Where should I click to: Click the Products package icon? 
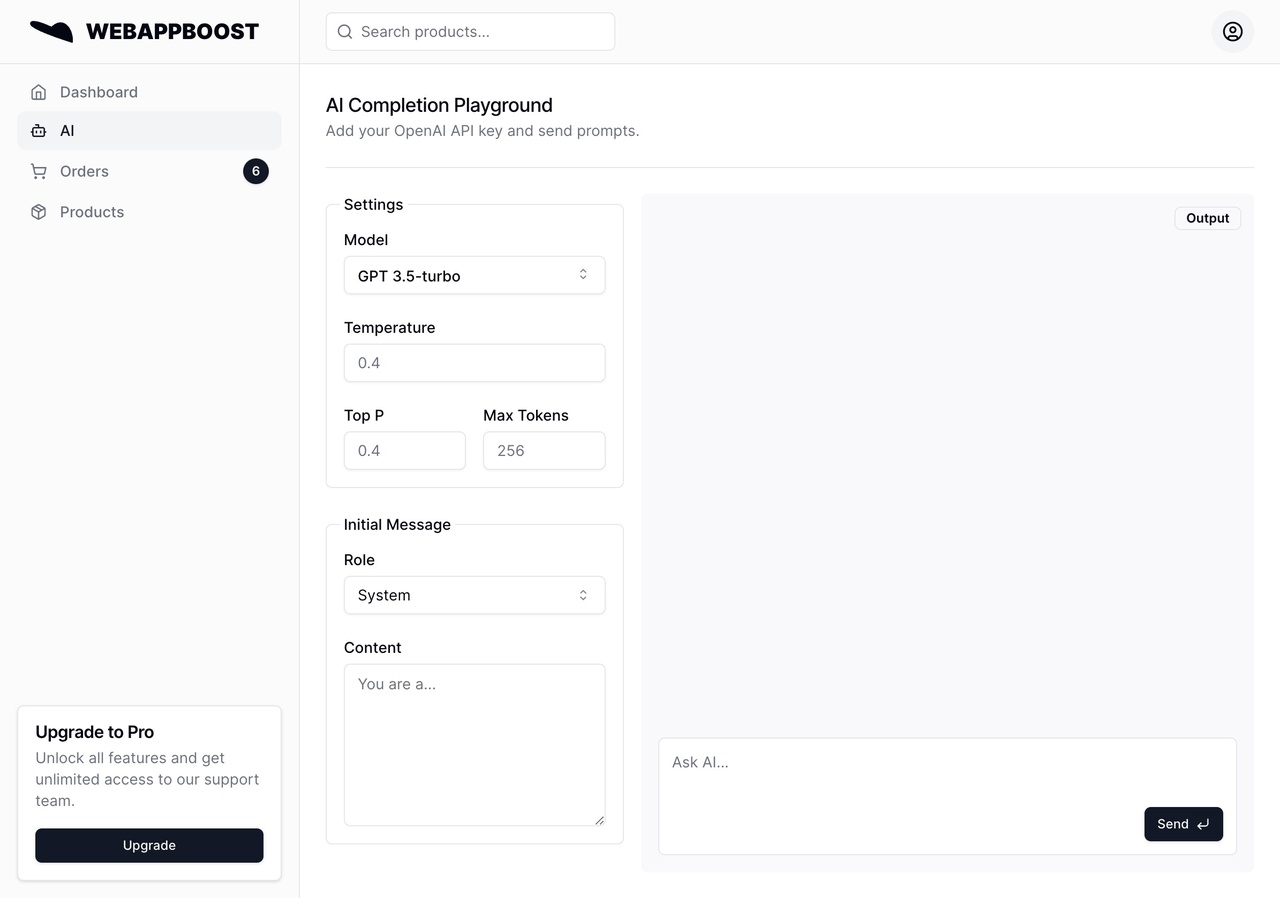coord(38,211)
